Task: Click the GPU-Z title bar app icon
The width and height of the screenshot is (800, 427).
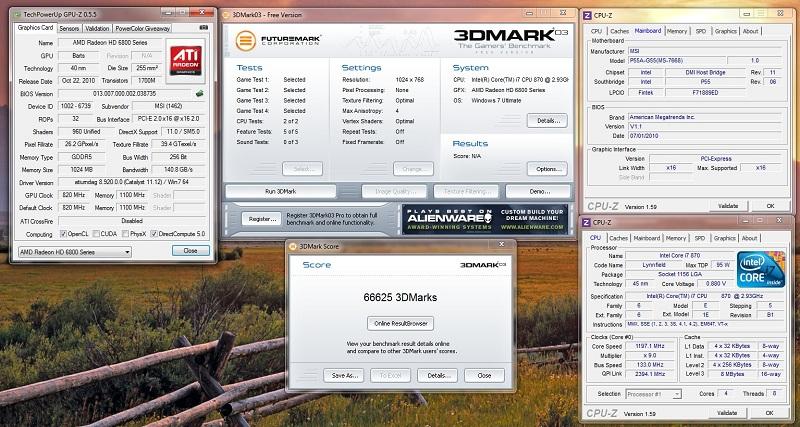Action: coord(17,14)
